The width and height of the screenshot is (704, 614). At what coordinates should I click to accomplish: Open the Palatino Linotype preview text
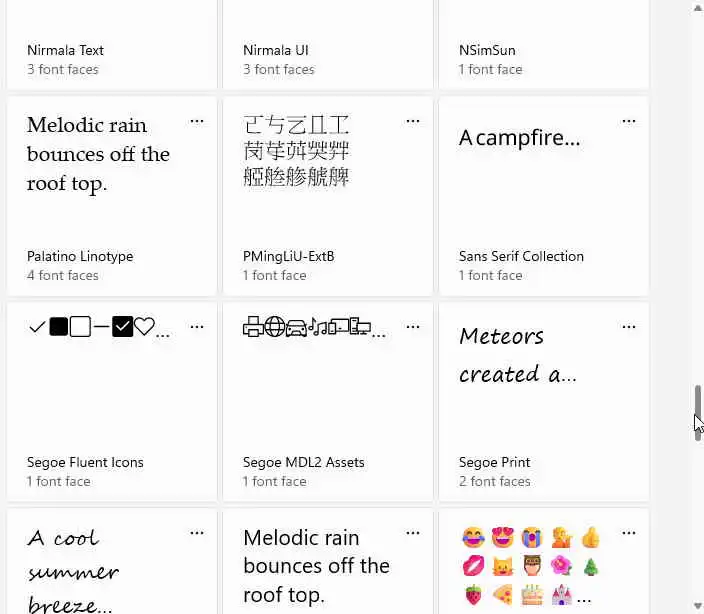(x=98, y=154)
